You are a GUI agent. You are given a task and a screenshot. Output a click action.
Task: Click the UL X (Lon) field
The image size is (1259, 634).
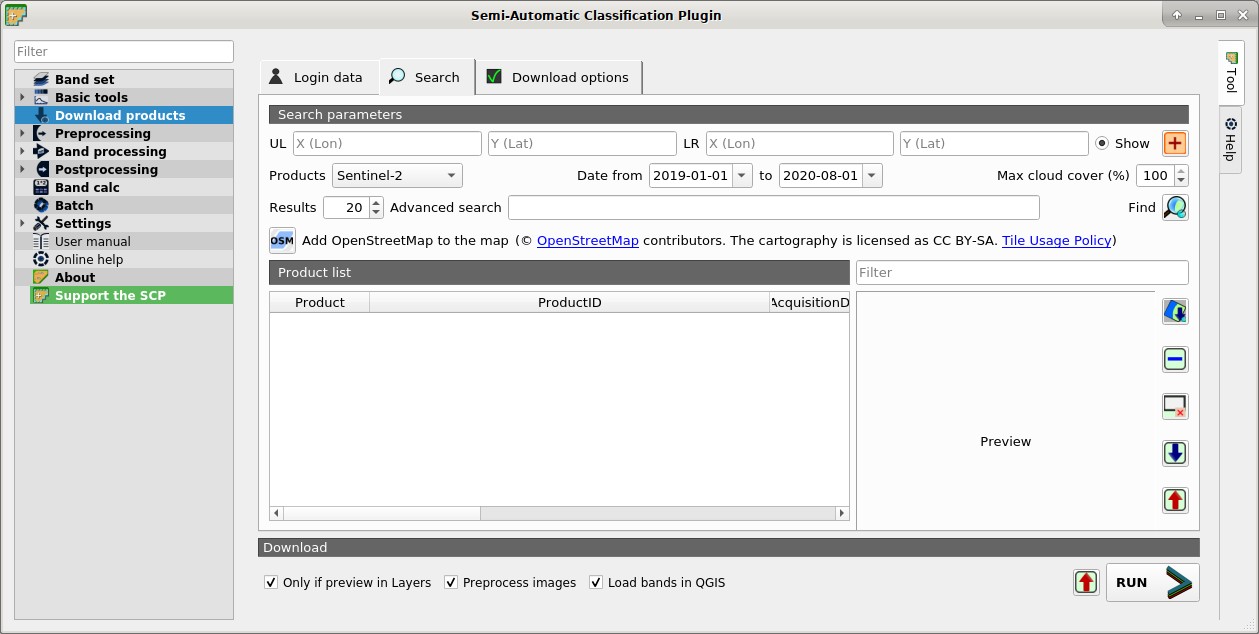pos(386,143)
